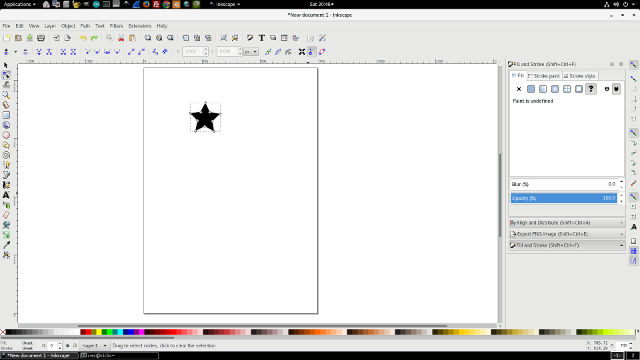Click the Y coordinate input field

[229, 52]
